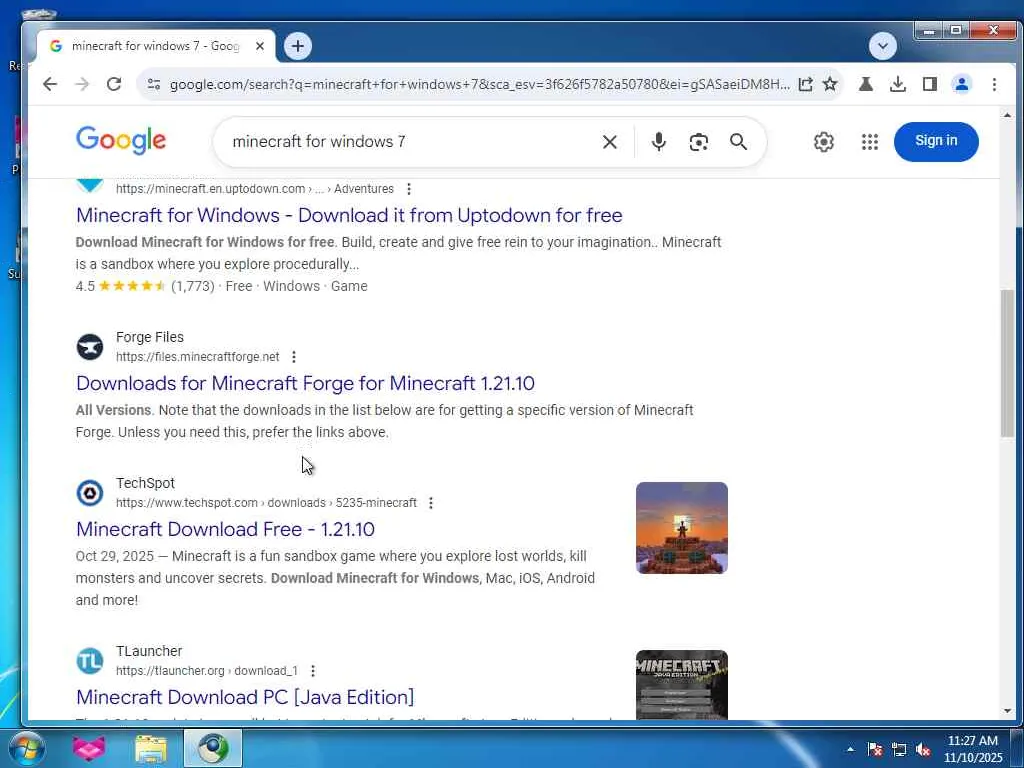Click the Forge Files site icon

click(x=90, y=347)
